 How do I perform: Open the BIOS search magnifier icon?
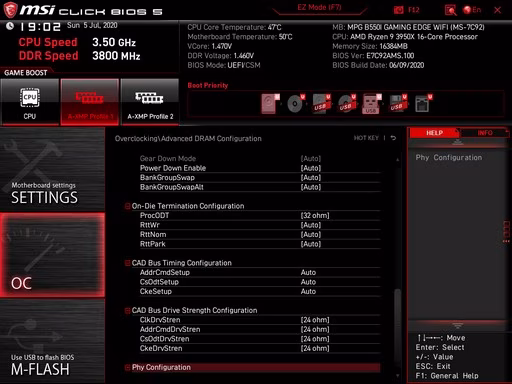coord(451,10)
